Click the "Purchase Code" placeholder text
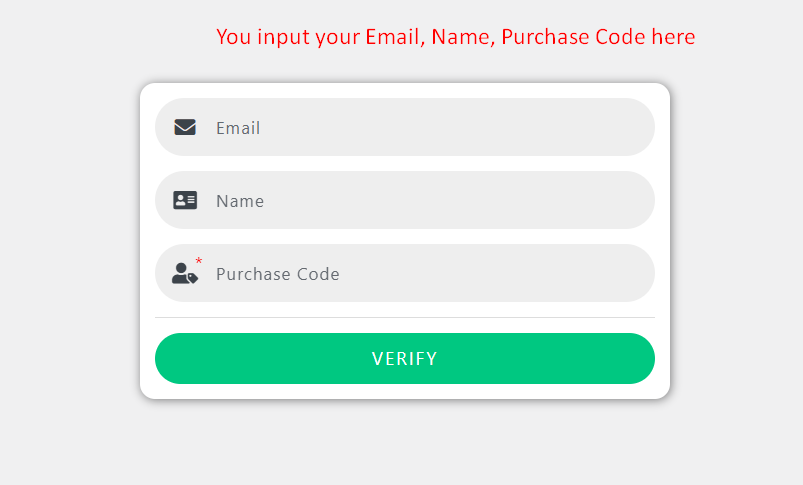 pos(278,274)
